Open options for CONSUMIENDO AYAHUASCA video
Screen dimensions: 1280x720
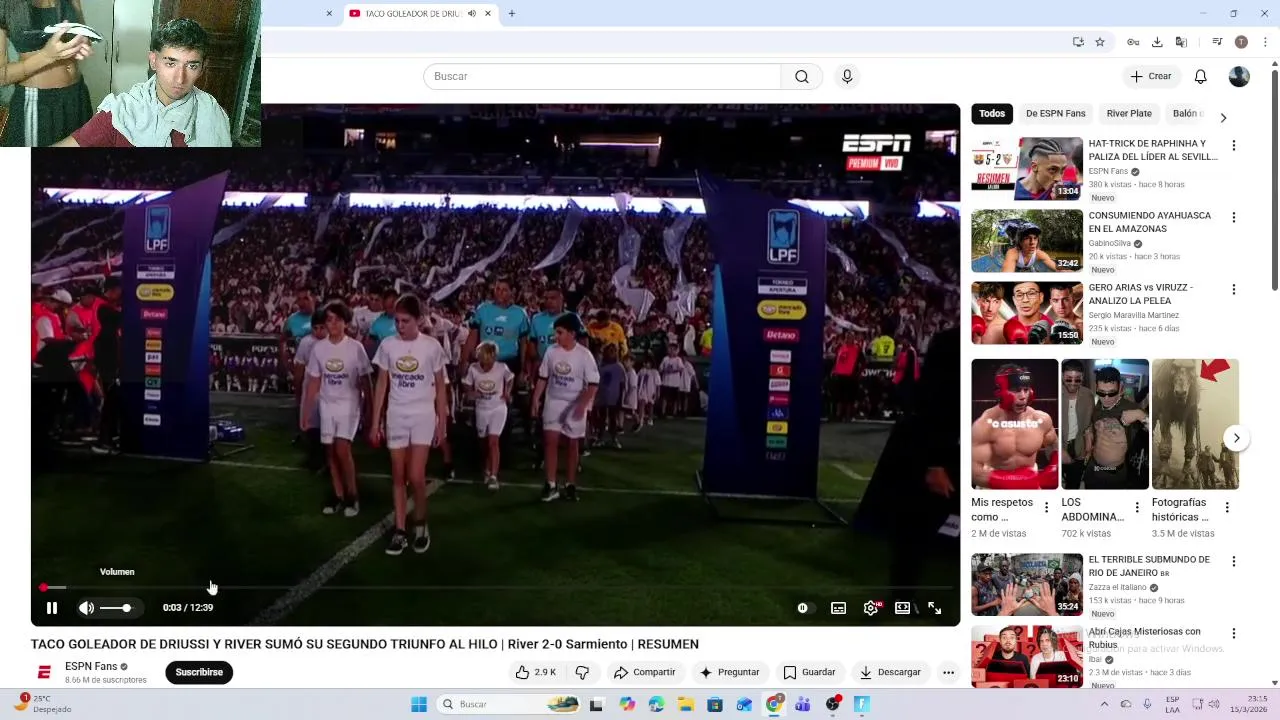[1233, 218]
